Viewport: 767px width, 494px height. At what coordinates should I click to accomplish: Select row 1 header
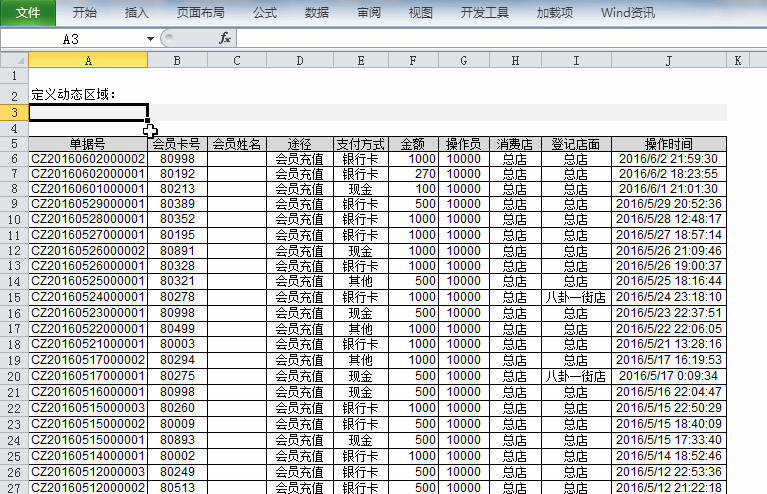pyautogui.click(x=14, y=76)
